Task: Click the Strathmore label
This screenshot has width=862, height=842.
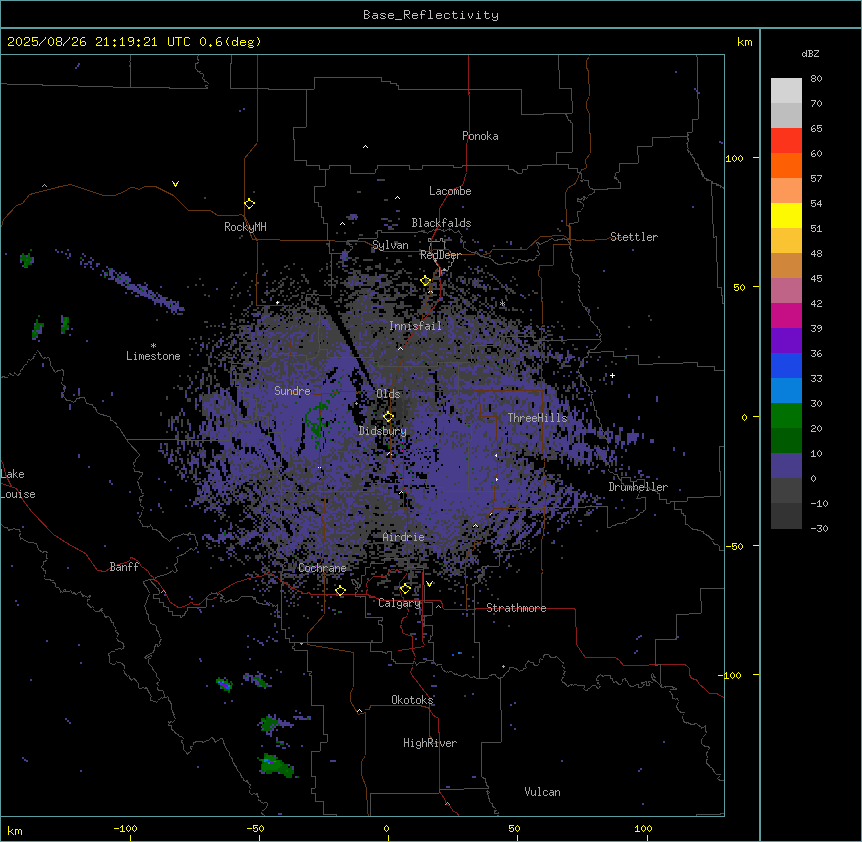Action: click(516, 608)
